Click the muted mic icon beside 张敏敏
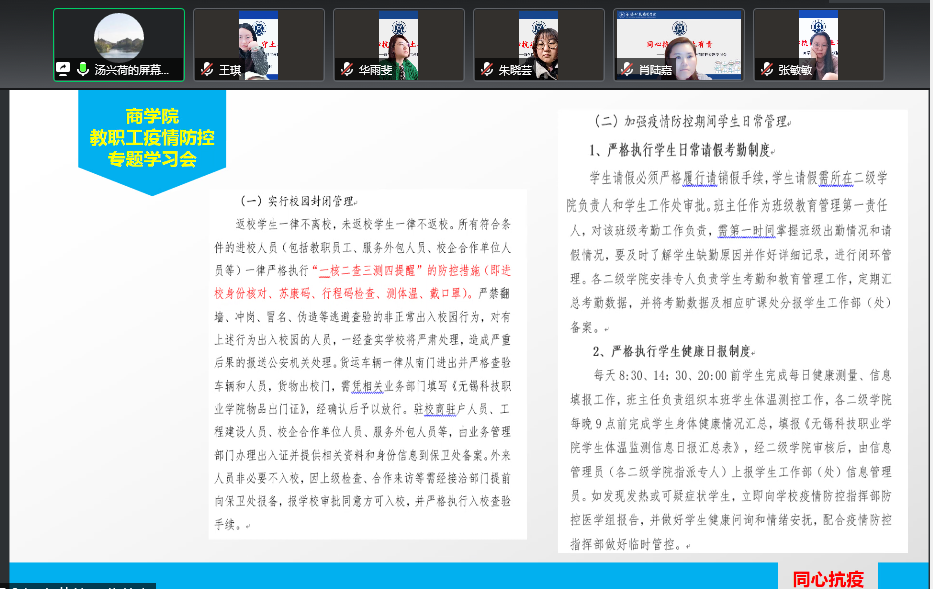The width and height of the screenshot is (933, 589). click(x=767, y=70)
